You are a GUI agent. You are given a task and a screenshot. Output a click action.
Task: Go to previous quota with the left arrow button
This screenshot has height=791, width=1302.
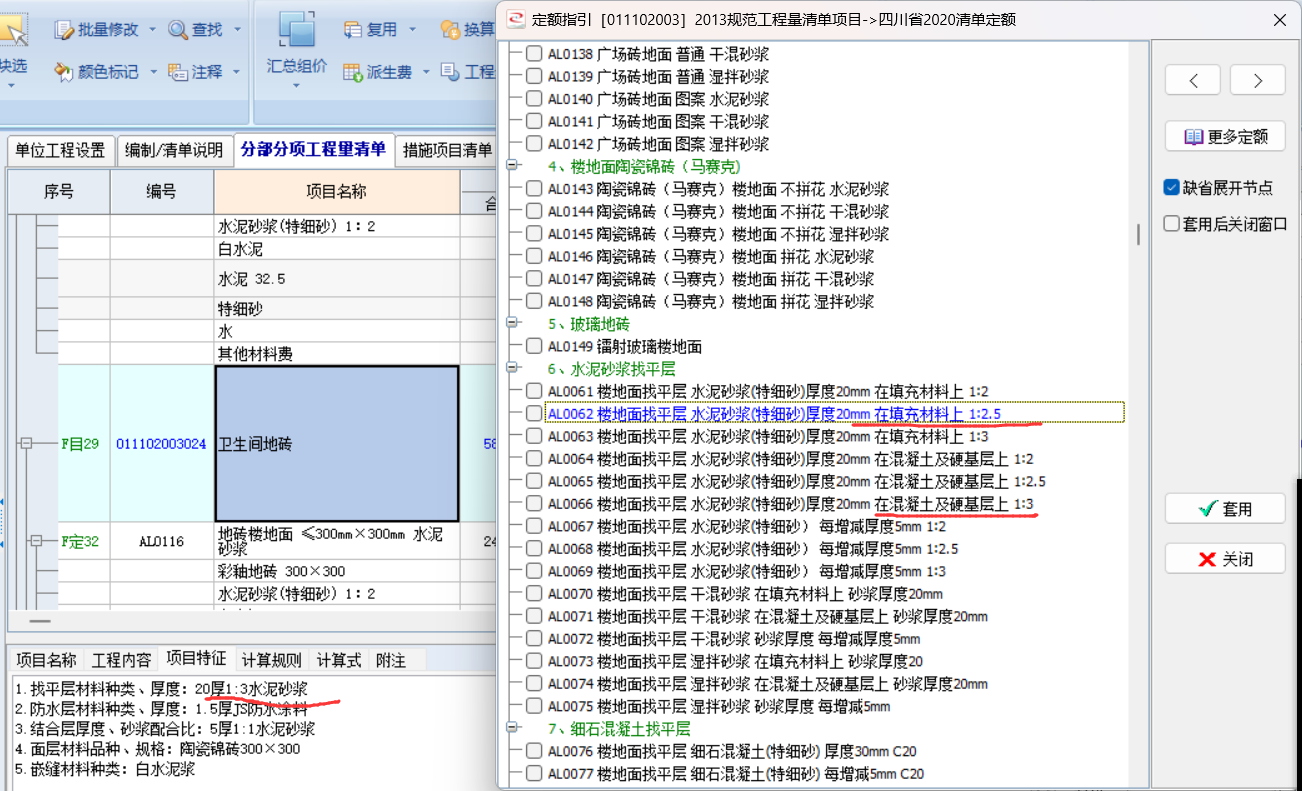[1193, 80]
